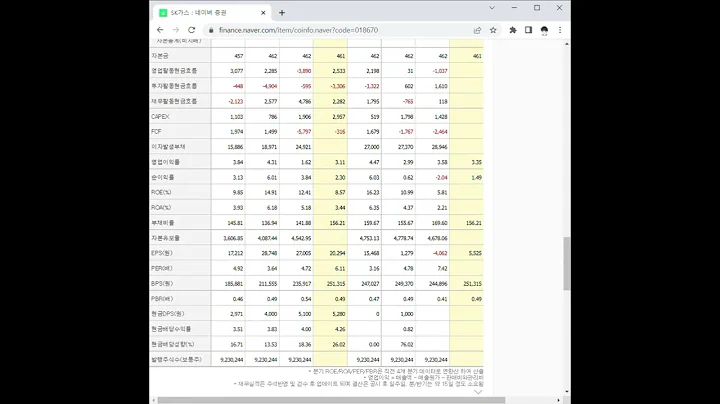Expand the tab search chevron
The height and width of the screenshot is (404, 720).
pos(492,8)
